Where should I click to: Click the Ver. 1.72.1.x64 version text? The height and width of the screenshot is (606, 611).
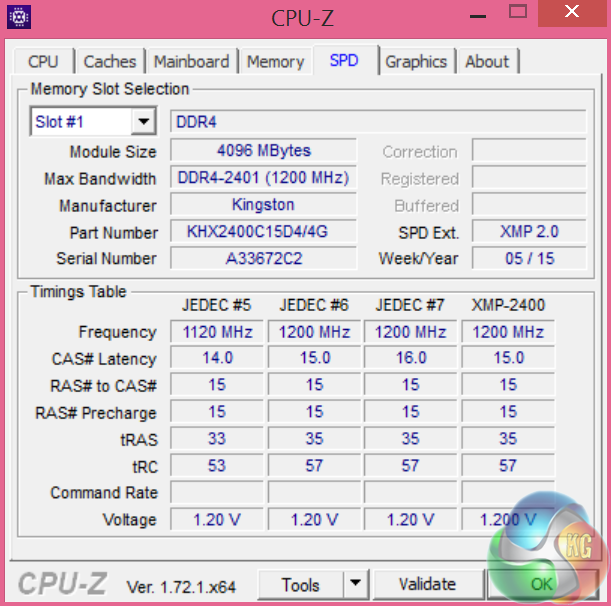point(181,587)
